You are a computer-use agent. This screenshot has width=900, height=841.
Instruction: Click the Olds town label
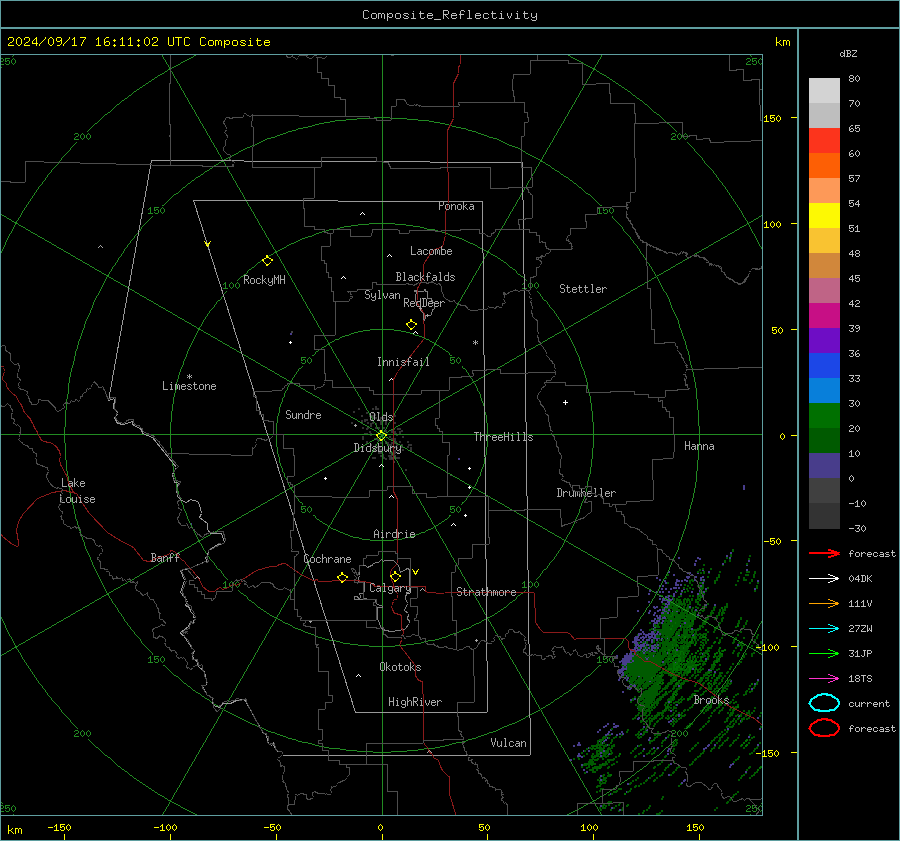[381, 417]
